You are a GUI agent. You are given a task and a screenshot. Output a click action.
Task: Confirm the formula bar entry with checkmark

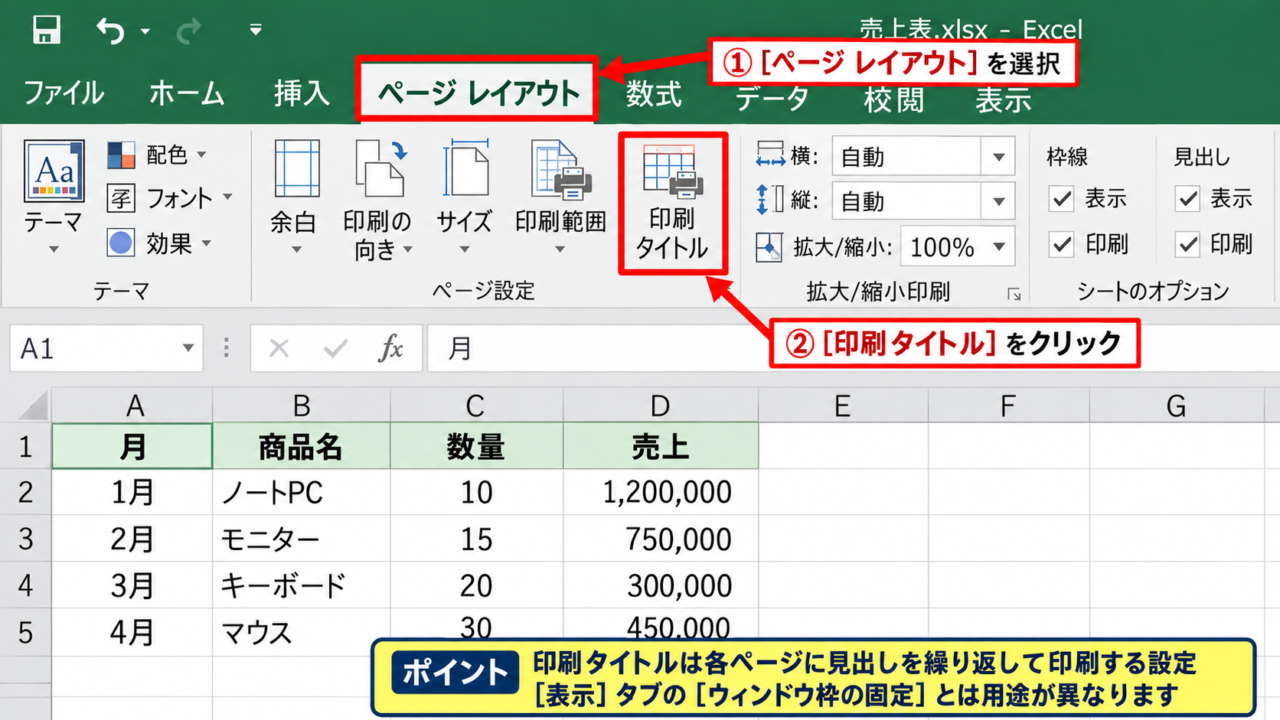(x=335, y=348)
